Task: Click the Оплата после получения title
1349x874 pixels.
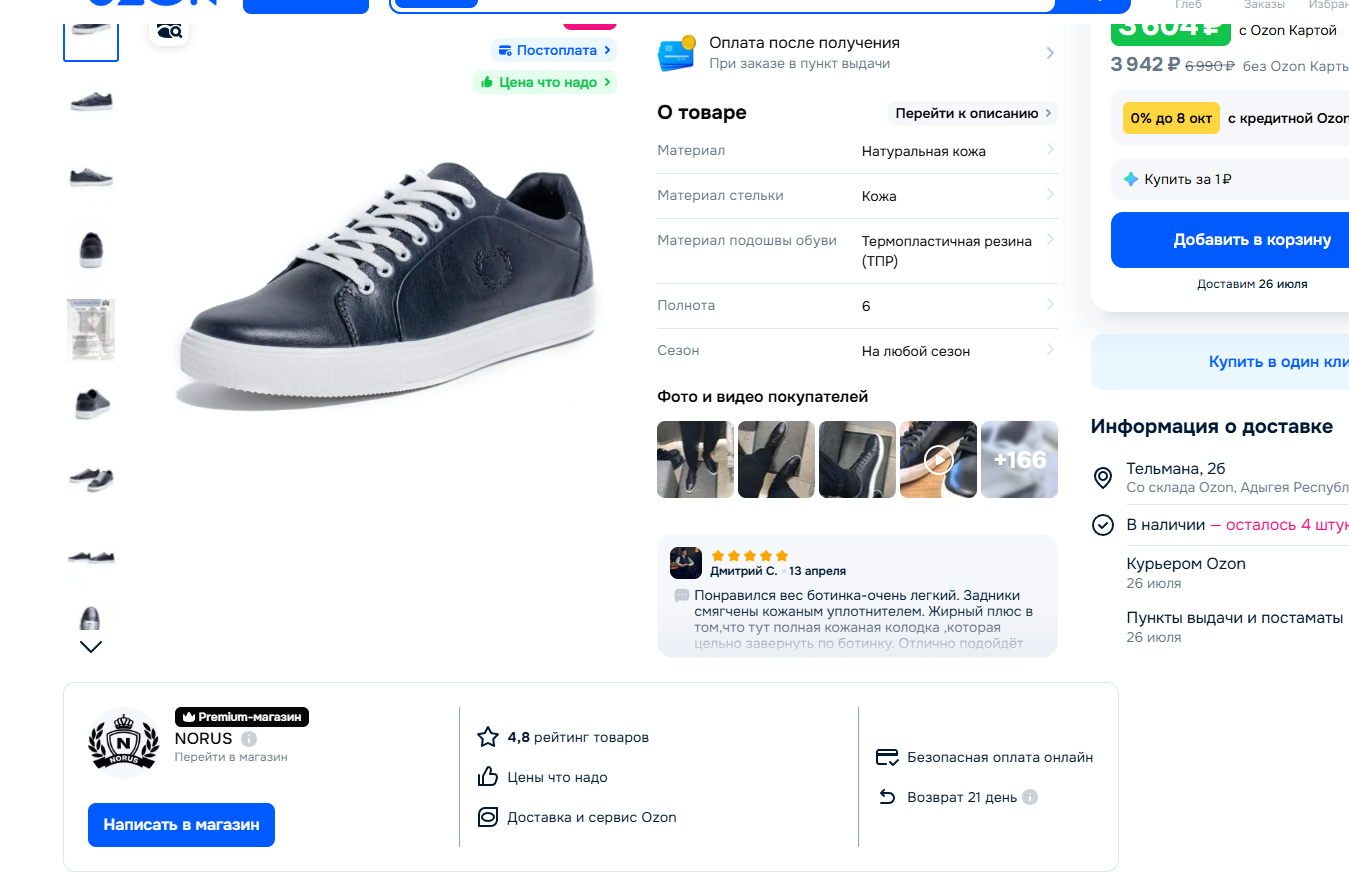Action: [x=804, y=43]
